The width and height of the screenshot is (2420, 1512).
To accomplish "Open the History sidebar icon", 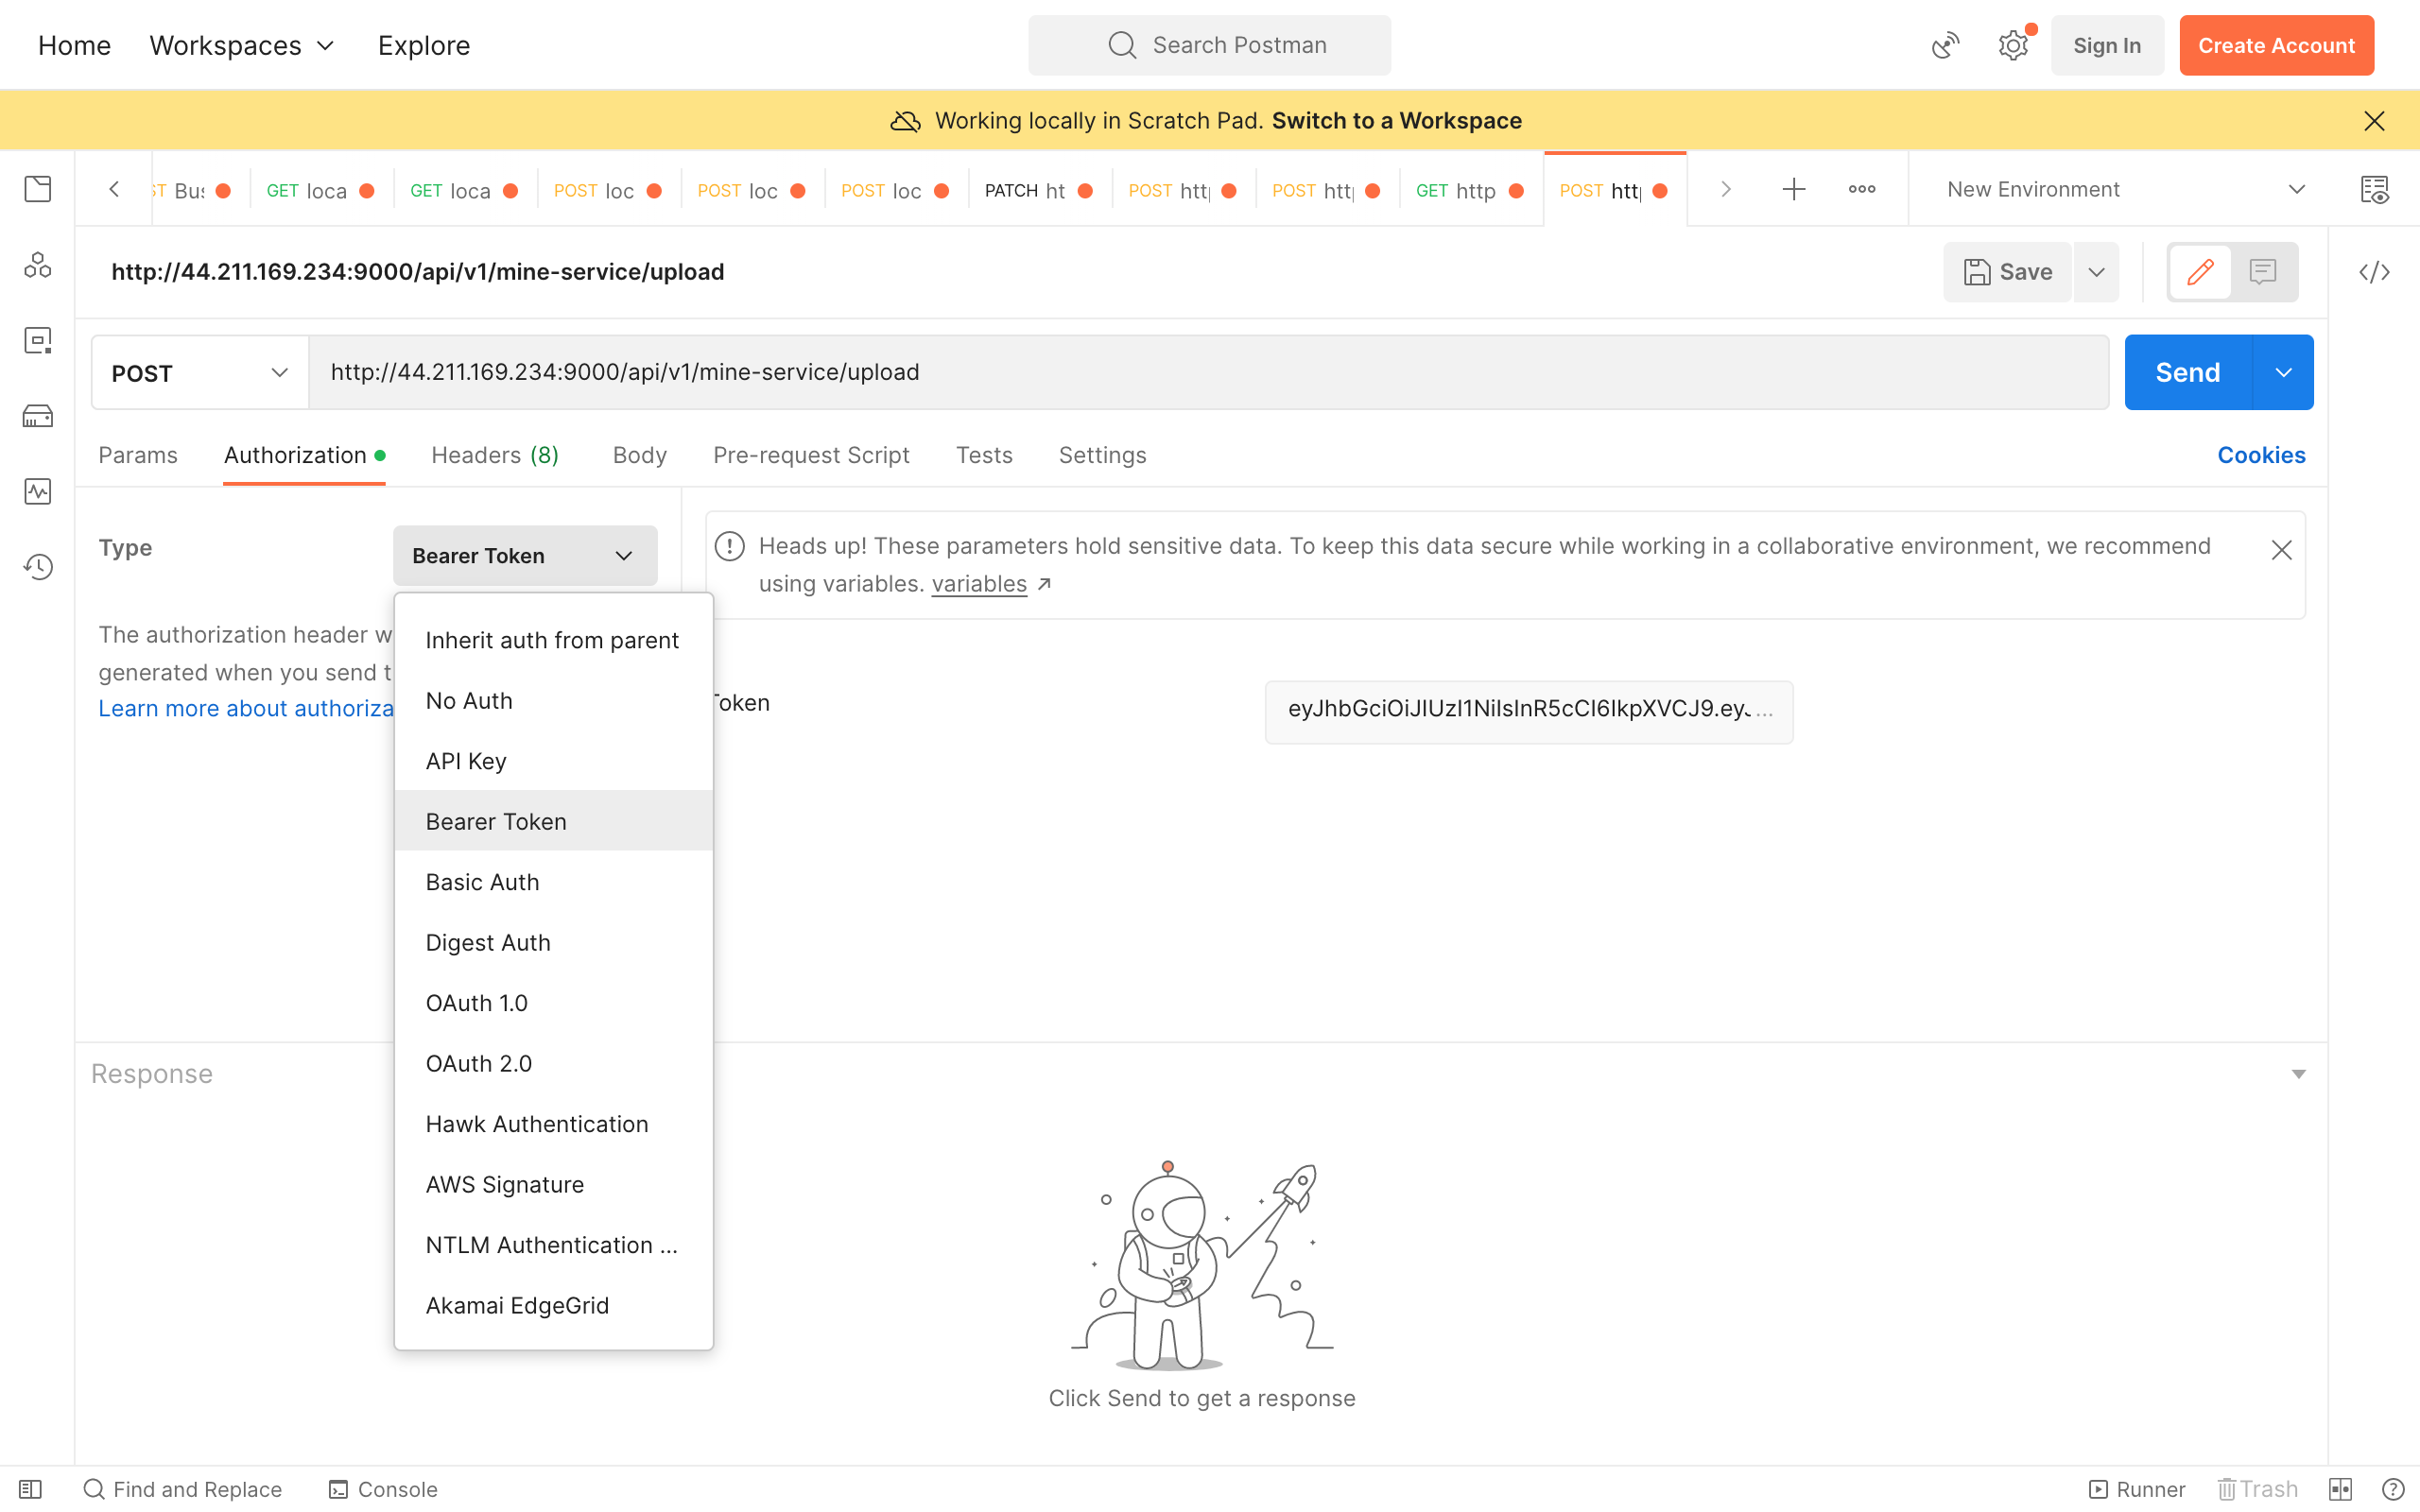I will (x=38, y=567).
